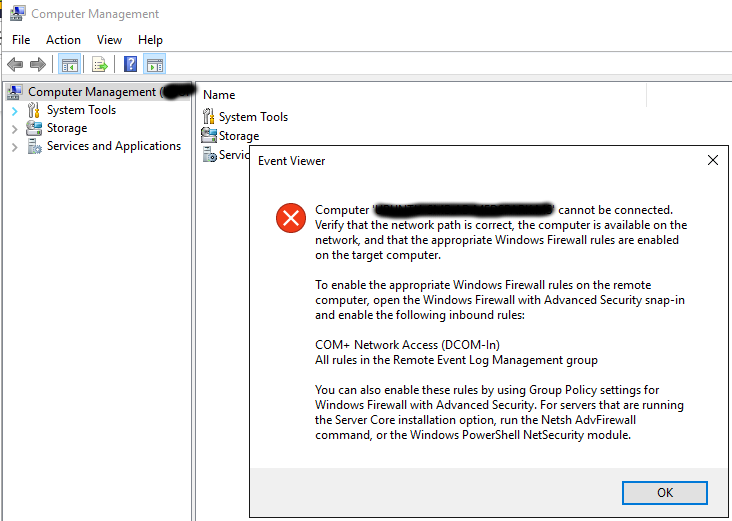This screenshot has width=732, height=521.
Task: Click System Tools icon in tree
Action: pos(34,110)
